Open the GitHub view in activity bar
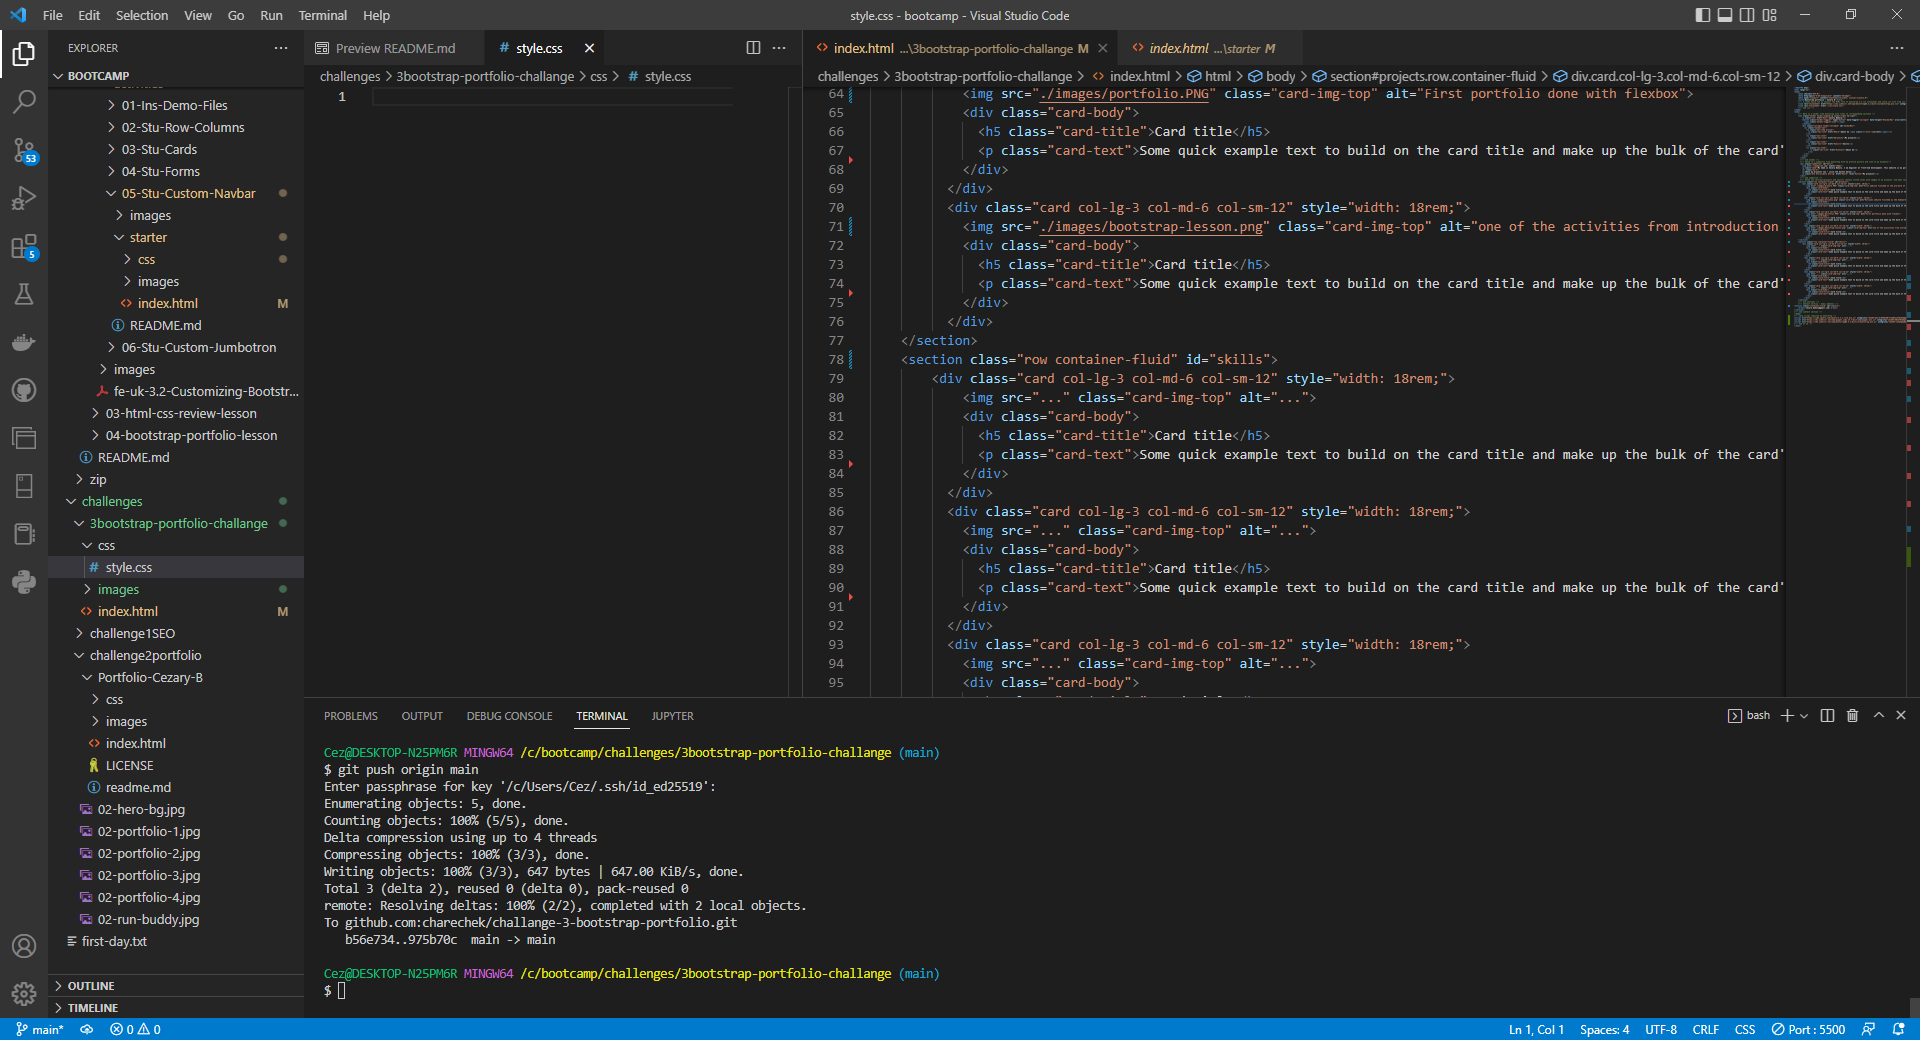The image size is (1920, 1040). 24,390
